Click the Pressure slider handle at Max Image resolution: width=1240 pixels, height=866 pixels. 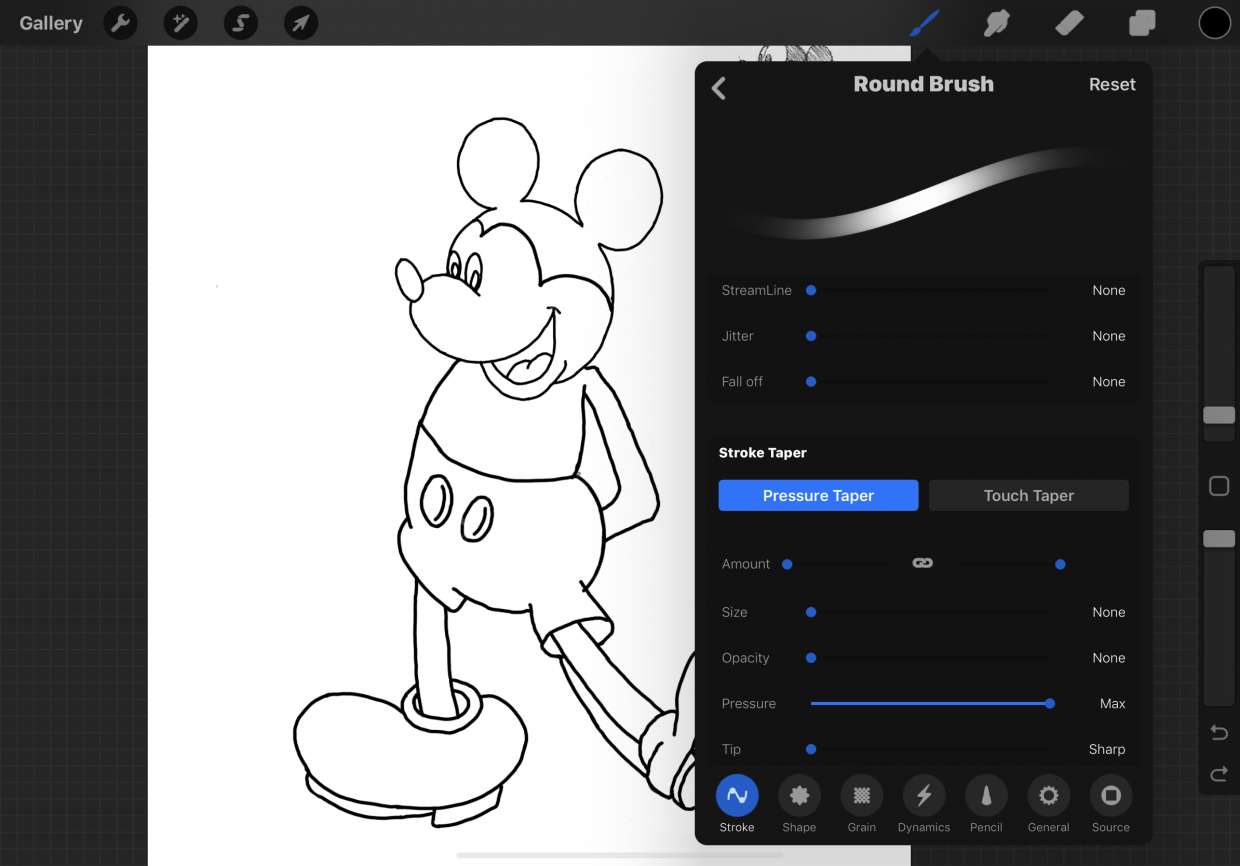(1050, 704)
